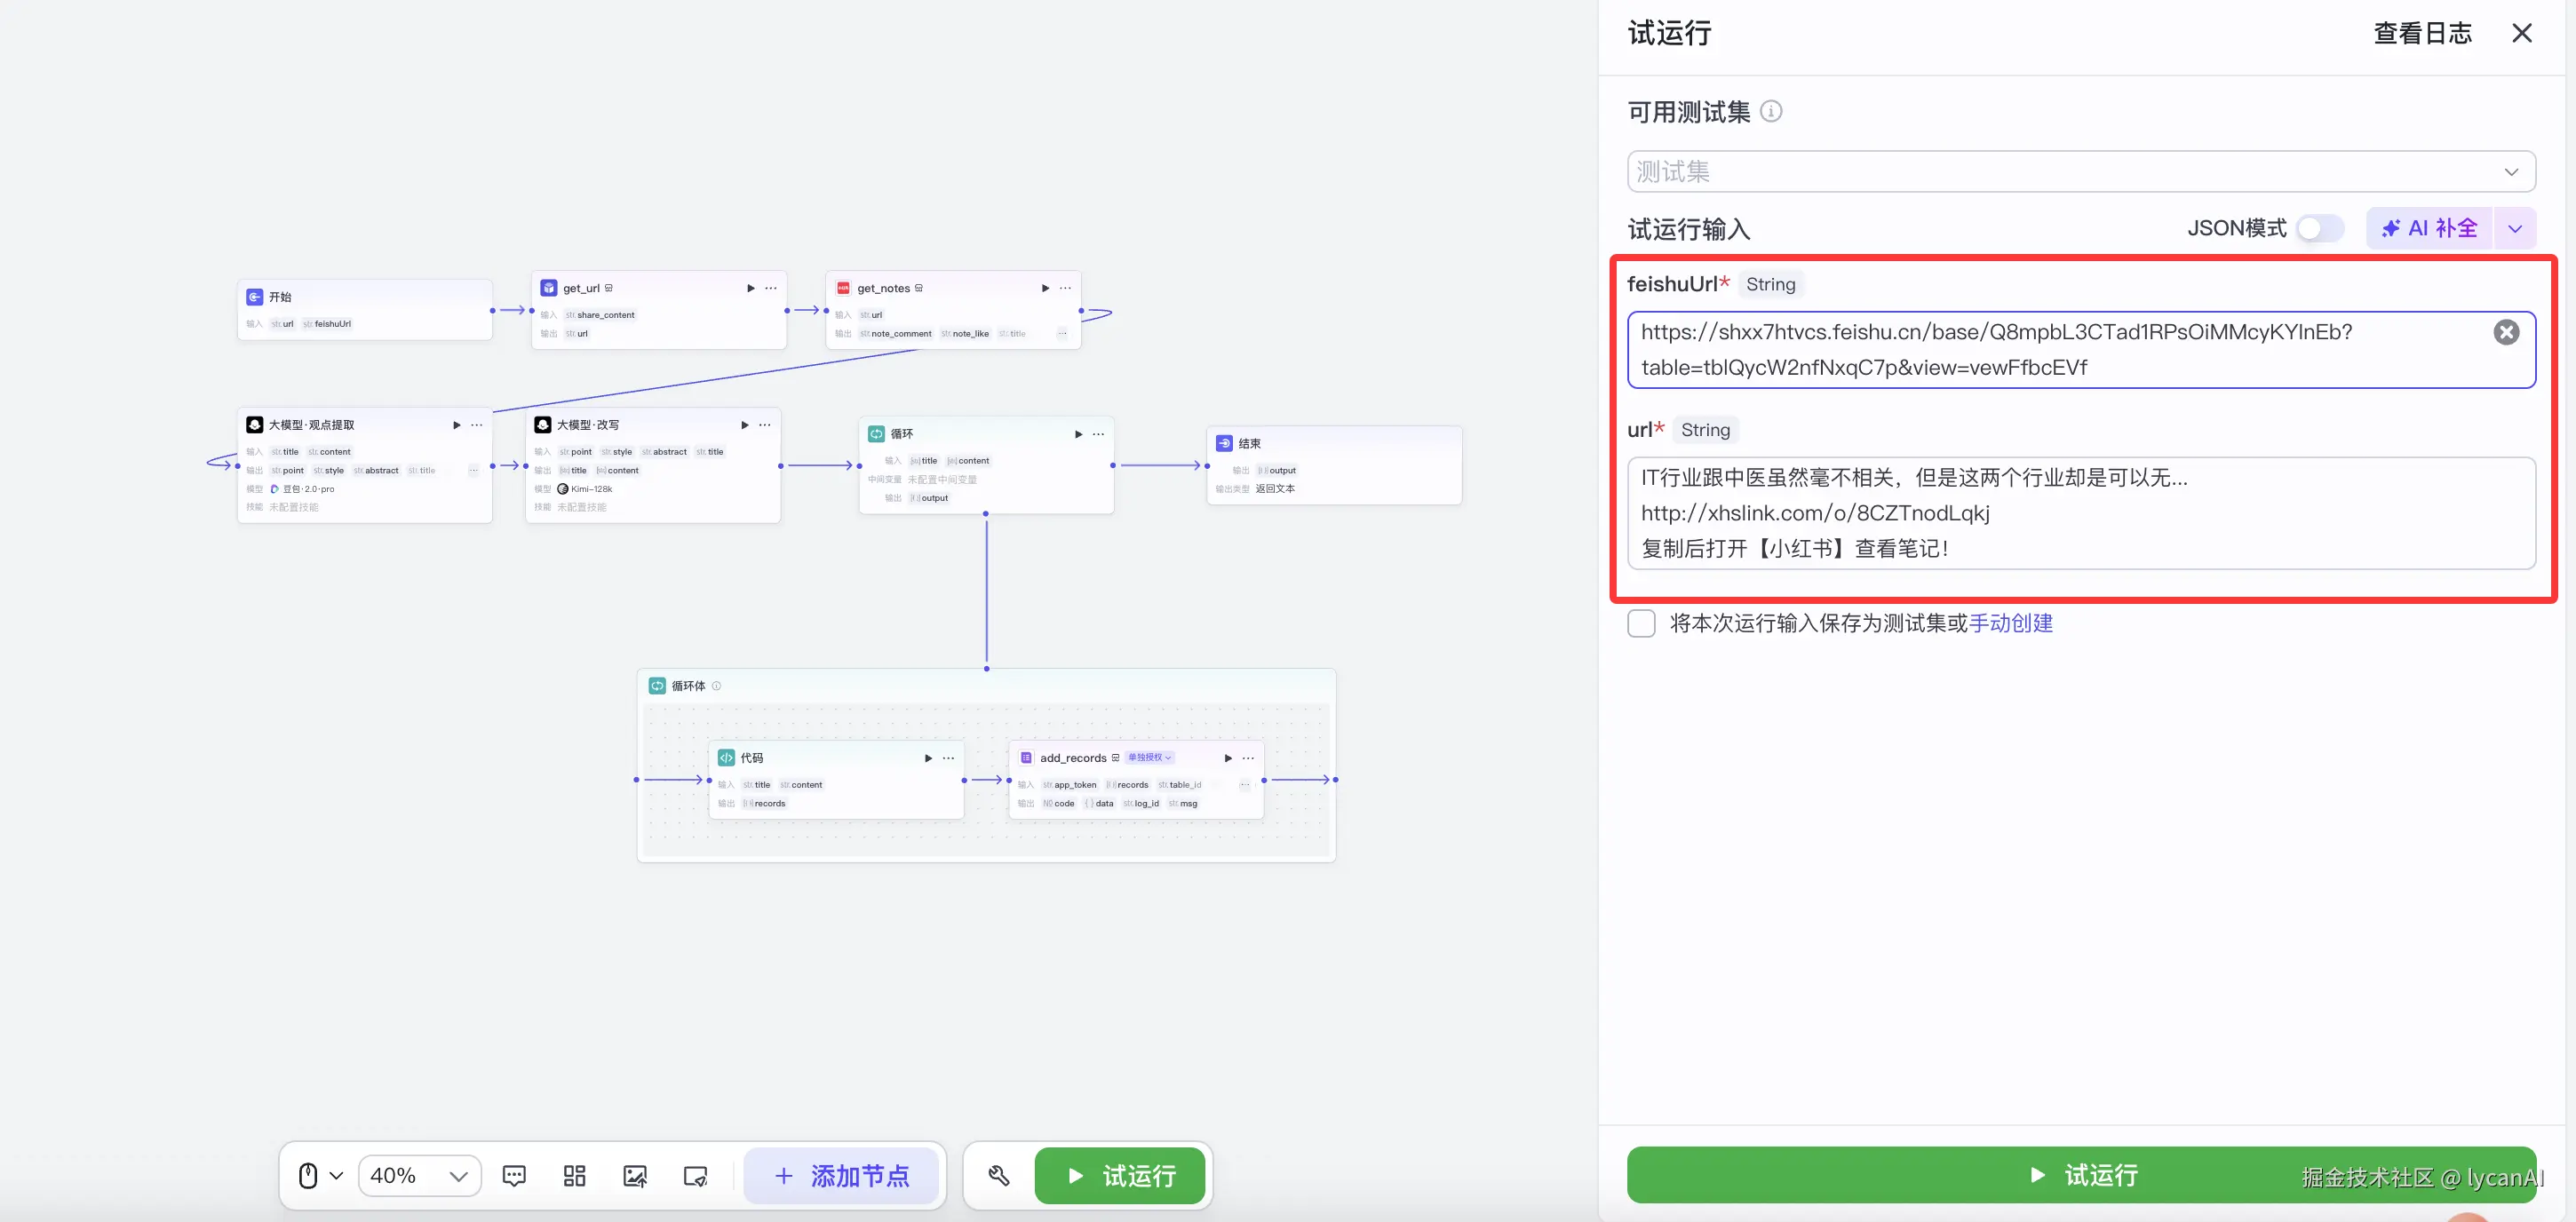Click the wrench debug icon
The width and height of the screenshot is (2576, 1222).
point(998,1175)
